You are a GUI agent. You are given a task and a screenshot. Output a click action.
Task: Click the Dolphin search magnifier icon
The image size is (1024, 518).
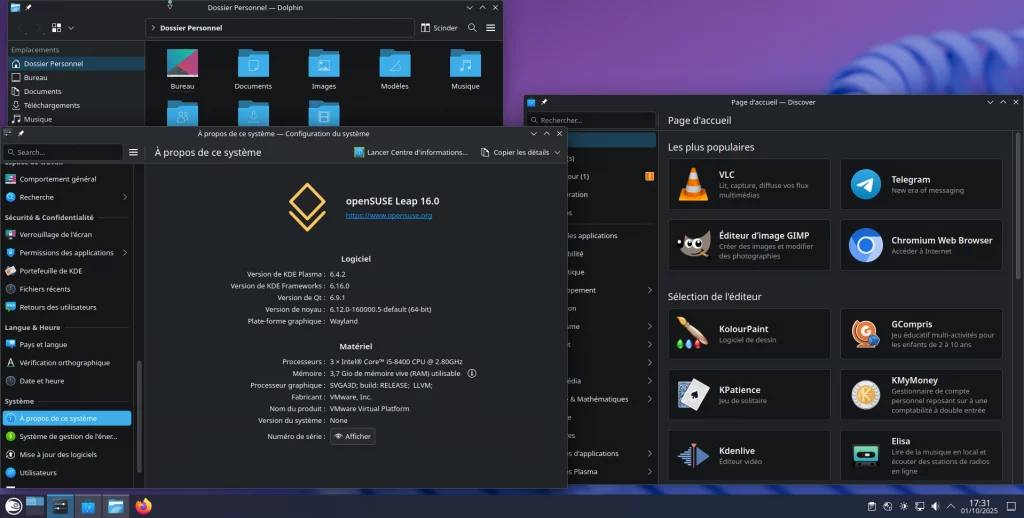(472, 28)
